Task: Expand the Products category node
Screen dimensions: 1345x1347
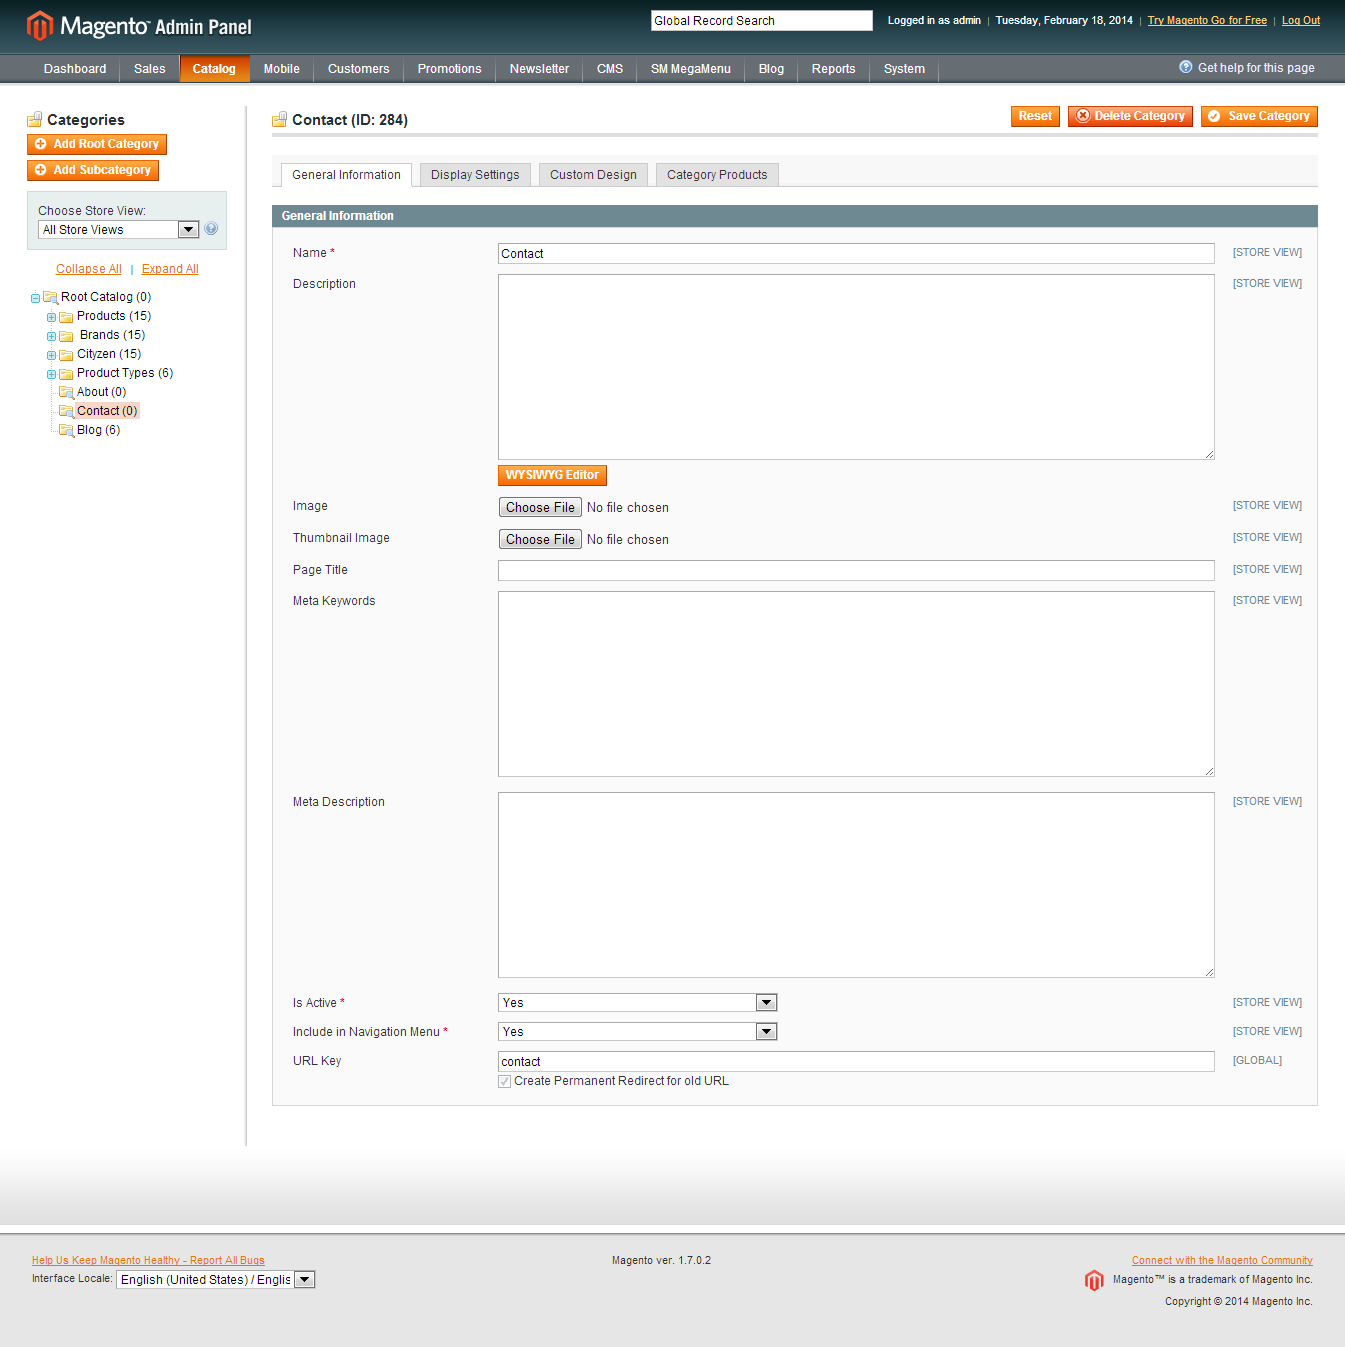Action: [x=51, y=317]
